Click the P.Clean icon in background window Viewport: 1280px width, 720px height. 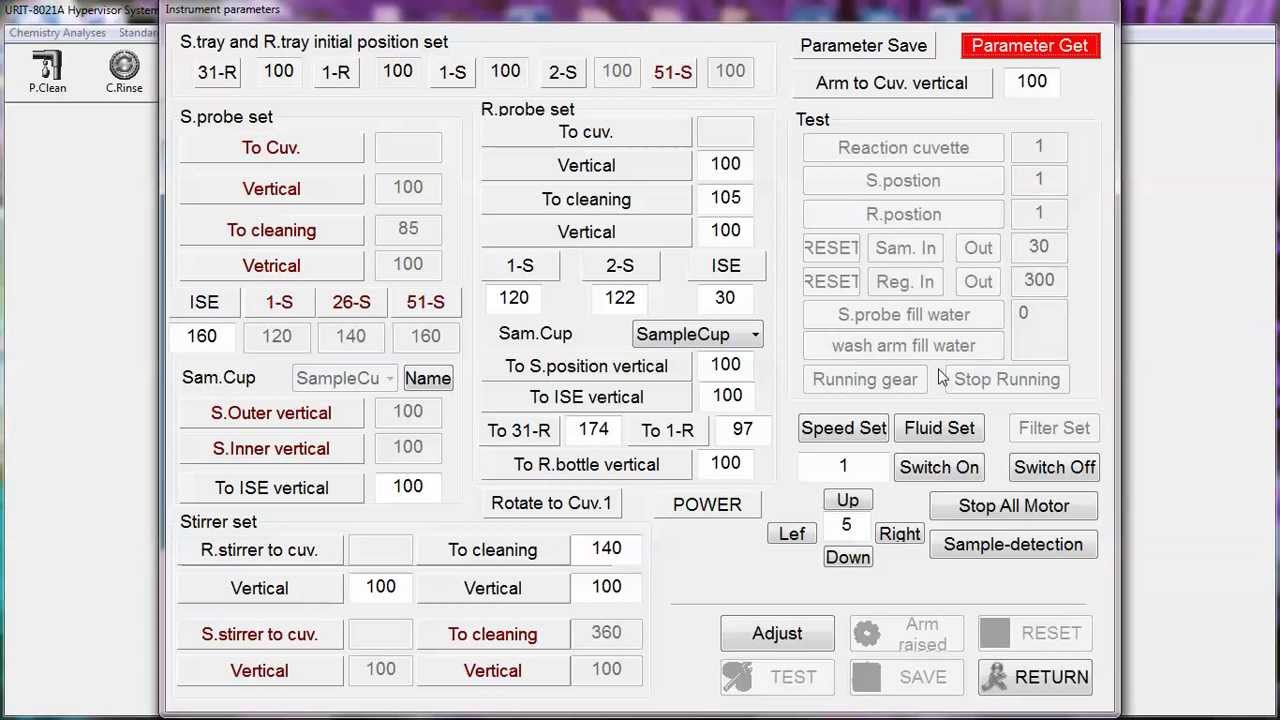(x=47, y=72)
